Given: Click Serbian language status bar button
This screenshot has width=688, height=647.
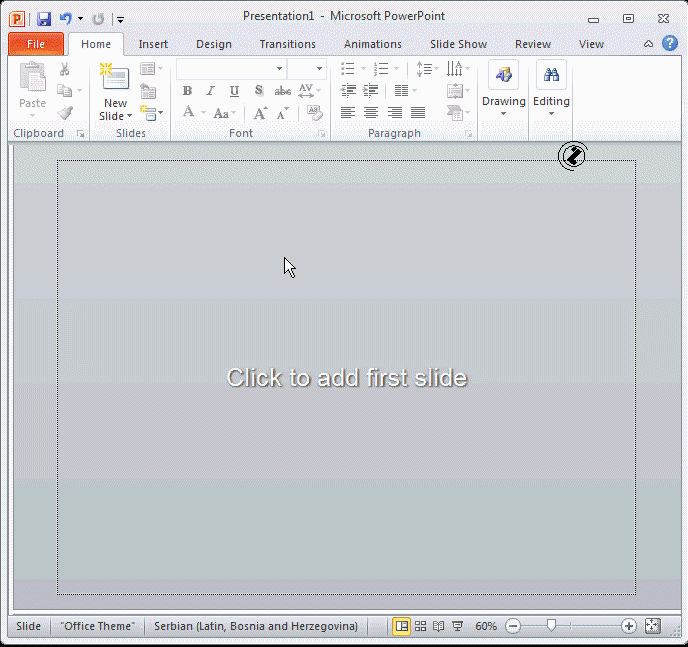Looking at the screenshot, I should pyautogui.click(x=256, y=626).
